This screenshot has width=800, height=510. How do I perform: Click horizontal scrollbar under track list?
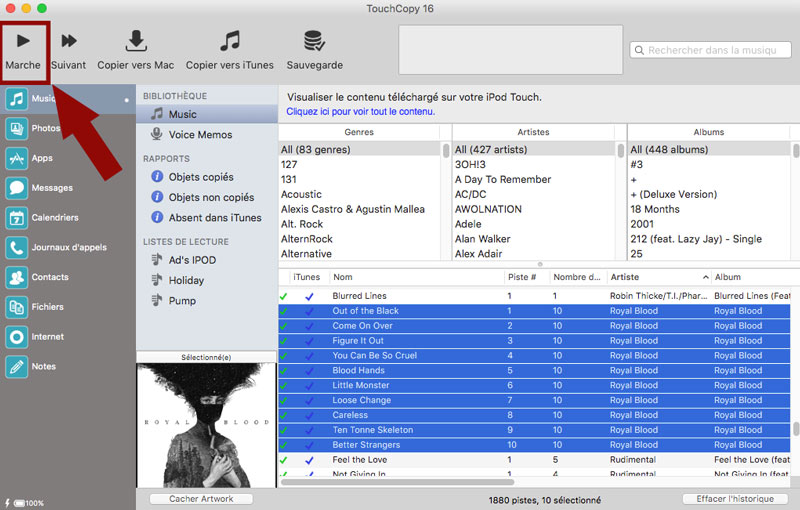(x=397, y=481)
